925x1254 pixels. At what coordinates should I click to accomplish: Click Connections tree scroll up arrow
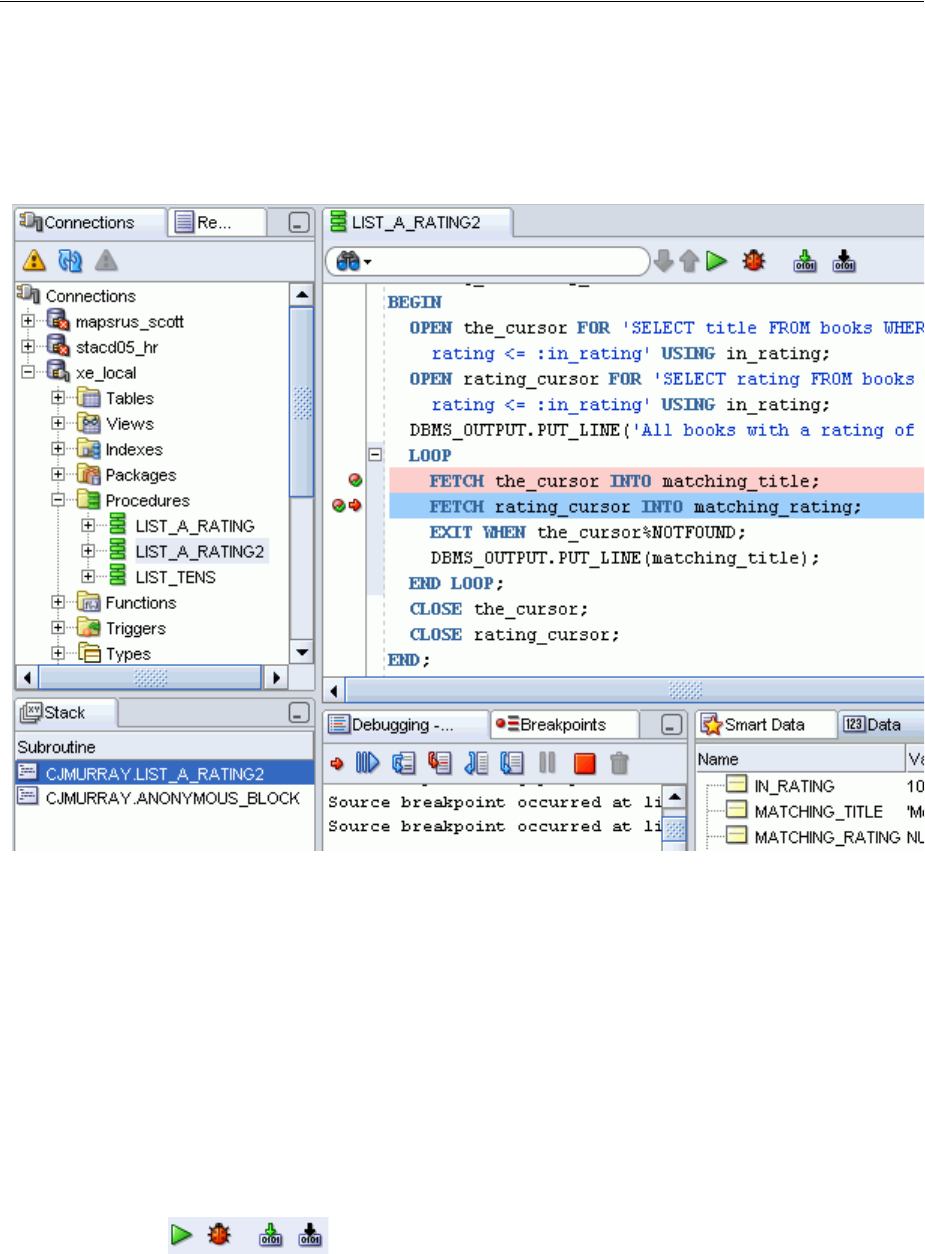click(x=301, y=294)
